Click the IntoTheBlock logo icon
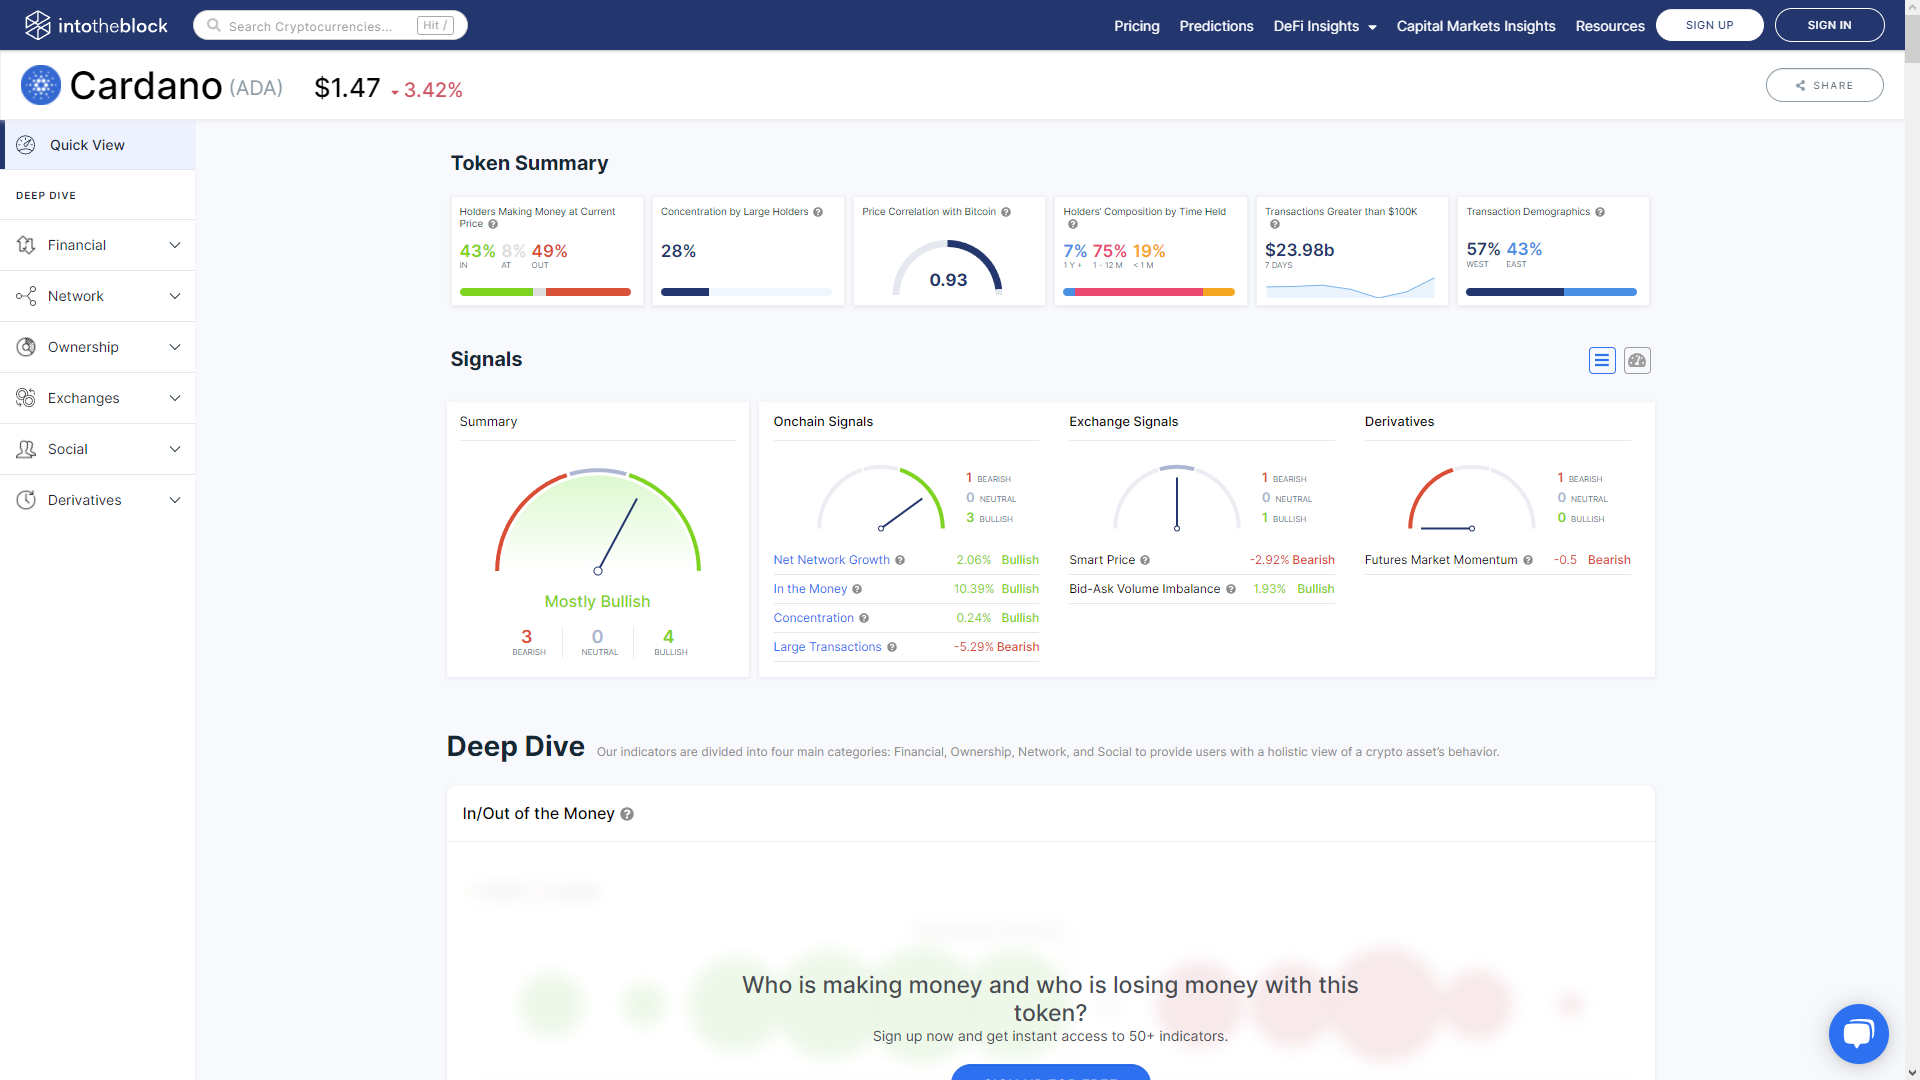Screen dimensions: 1920x1080 pos(37,25)
